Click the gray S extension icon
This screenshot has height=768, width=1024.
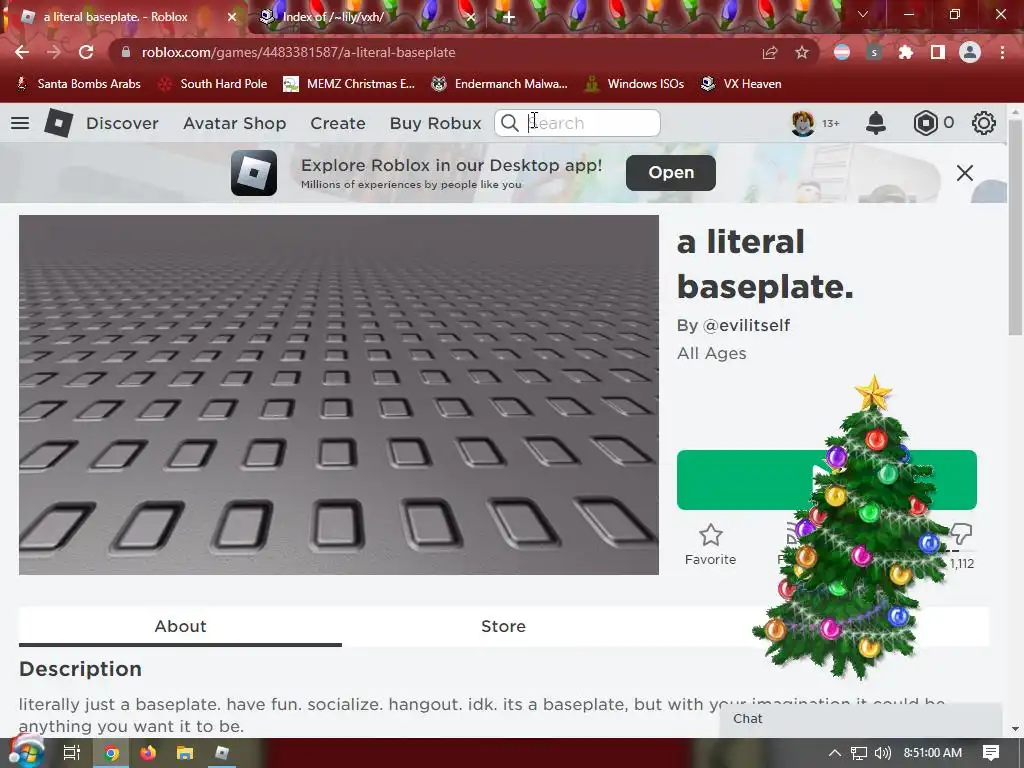click(874, 52)
